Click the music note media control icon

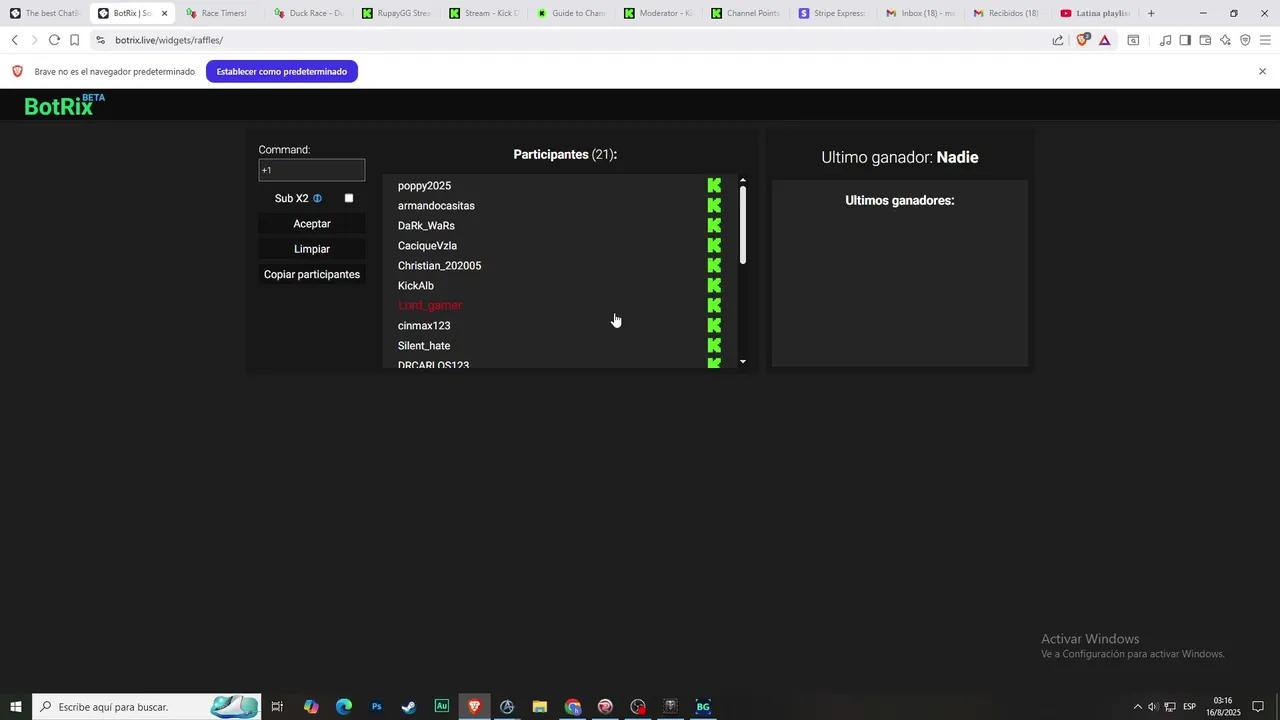click(x=1166, y=40)
